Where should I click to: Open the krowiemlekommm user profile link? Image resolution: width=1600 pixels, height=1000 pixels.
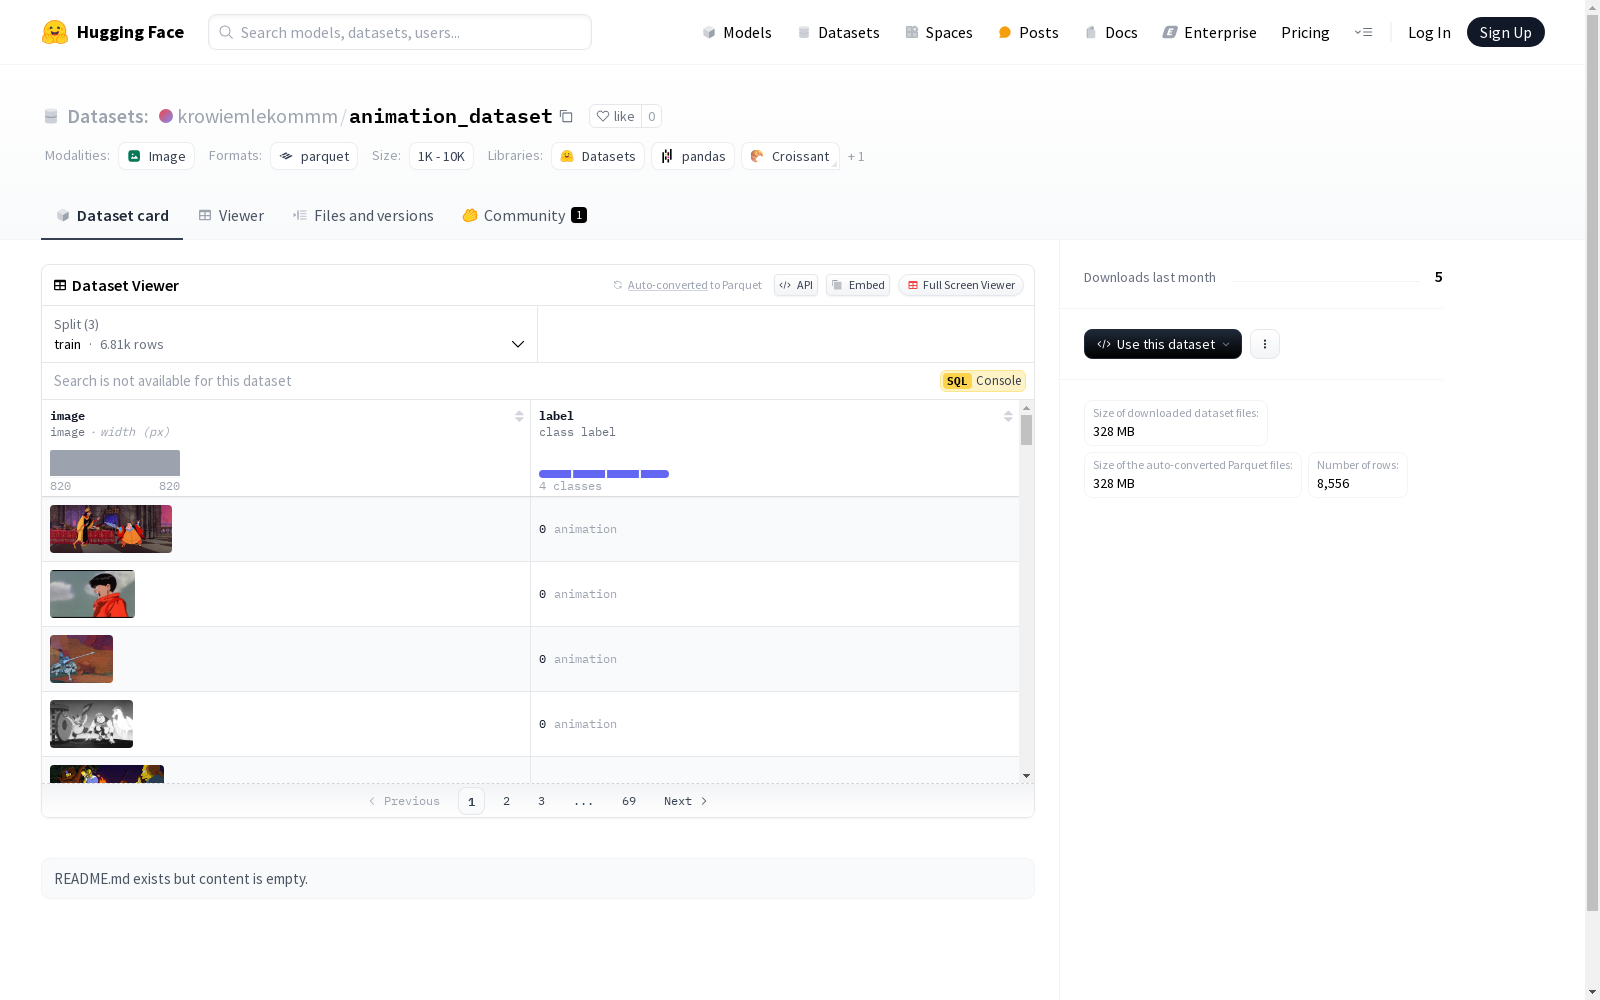(x=257, y=116)
